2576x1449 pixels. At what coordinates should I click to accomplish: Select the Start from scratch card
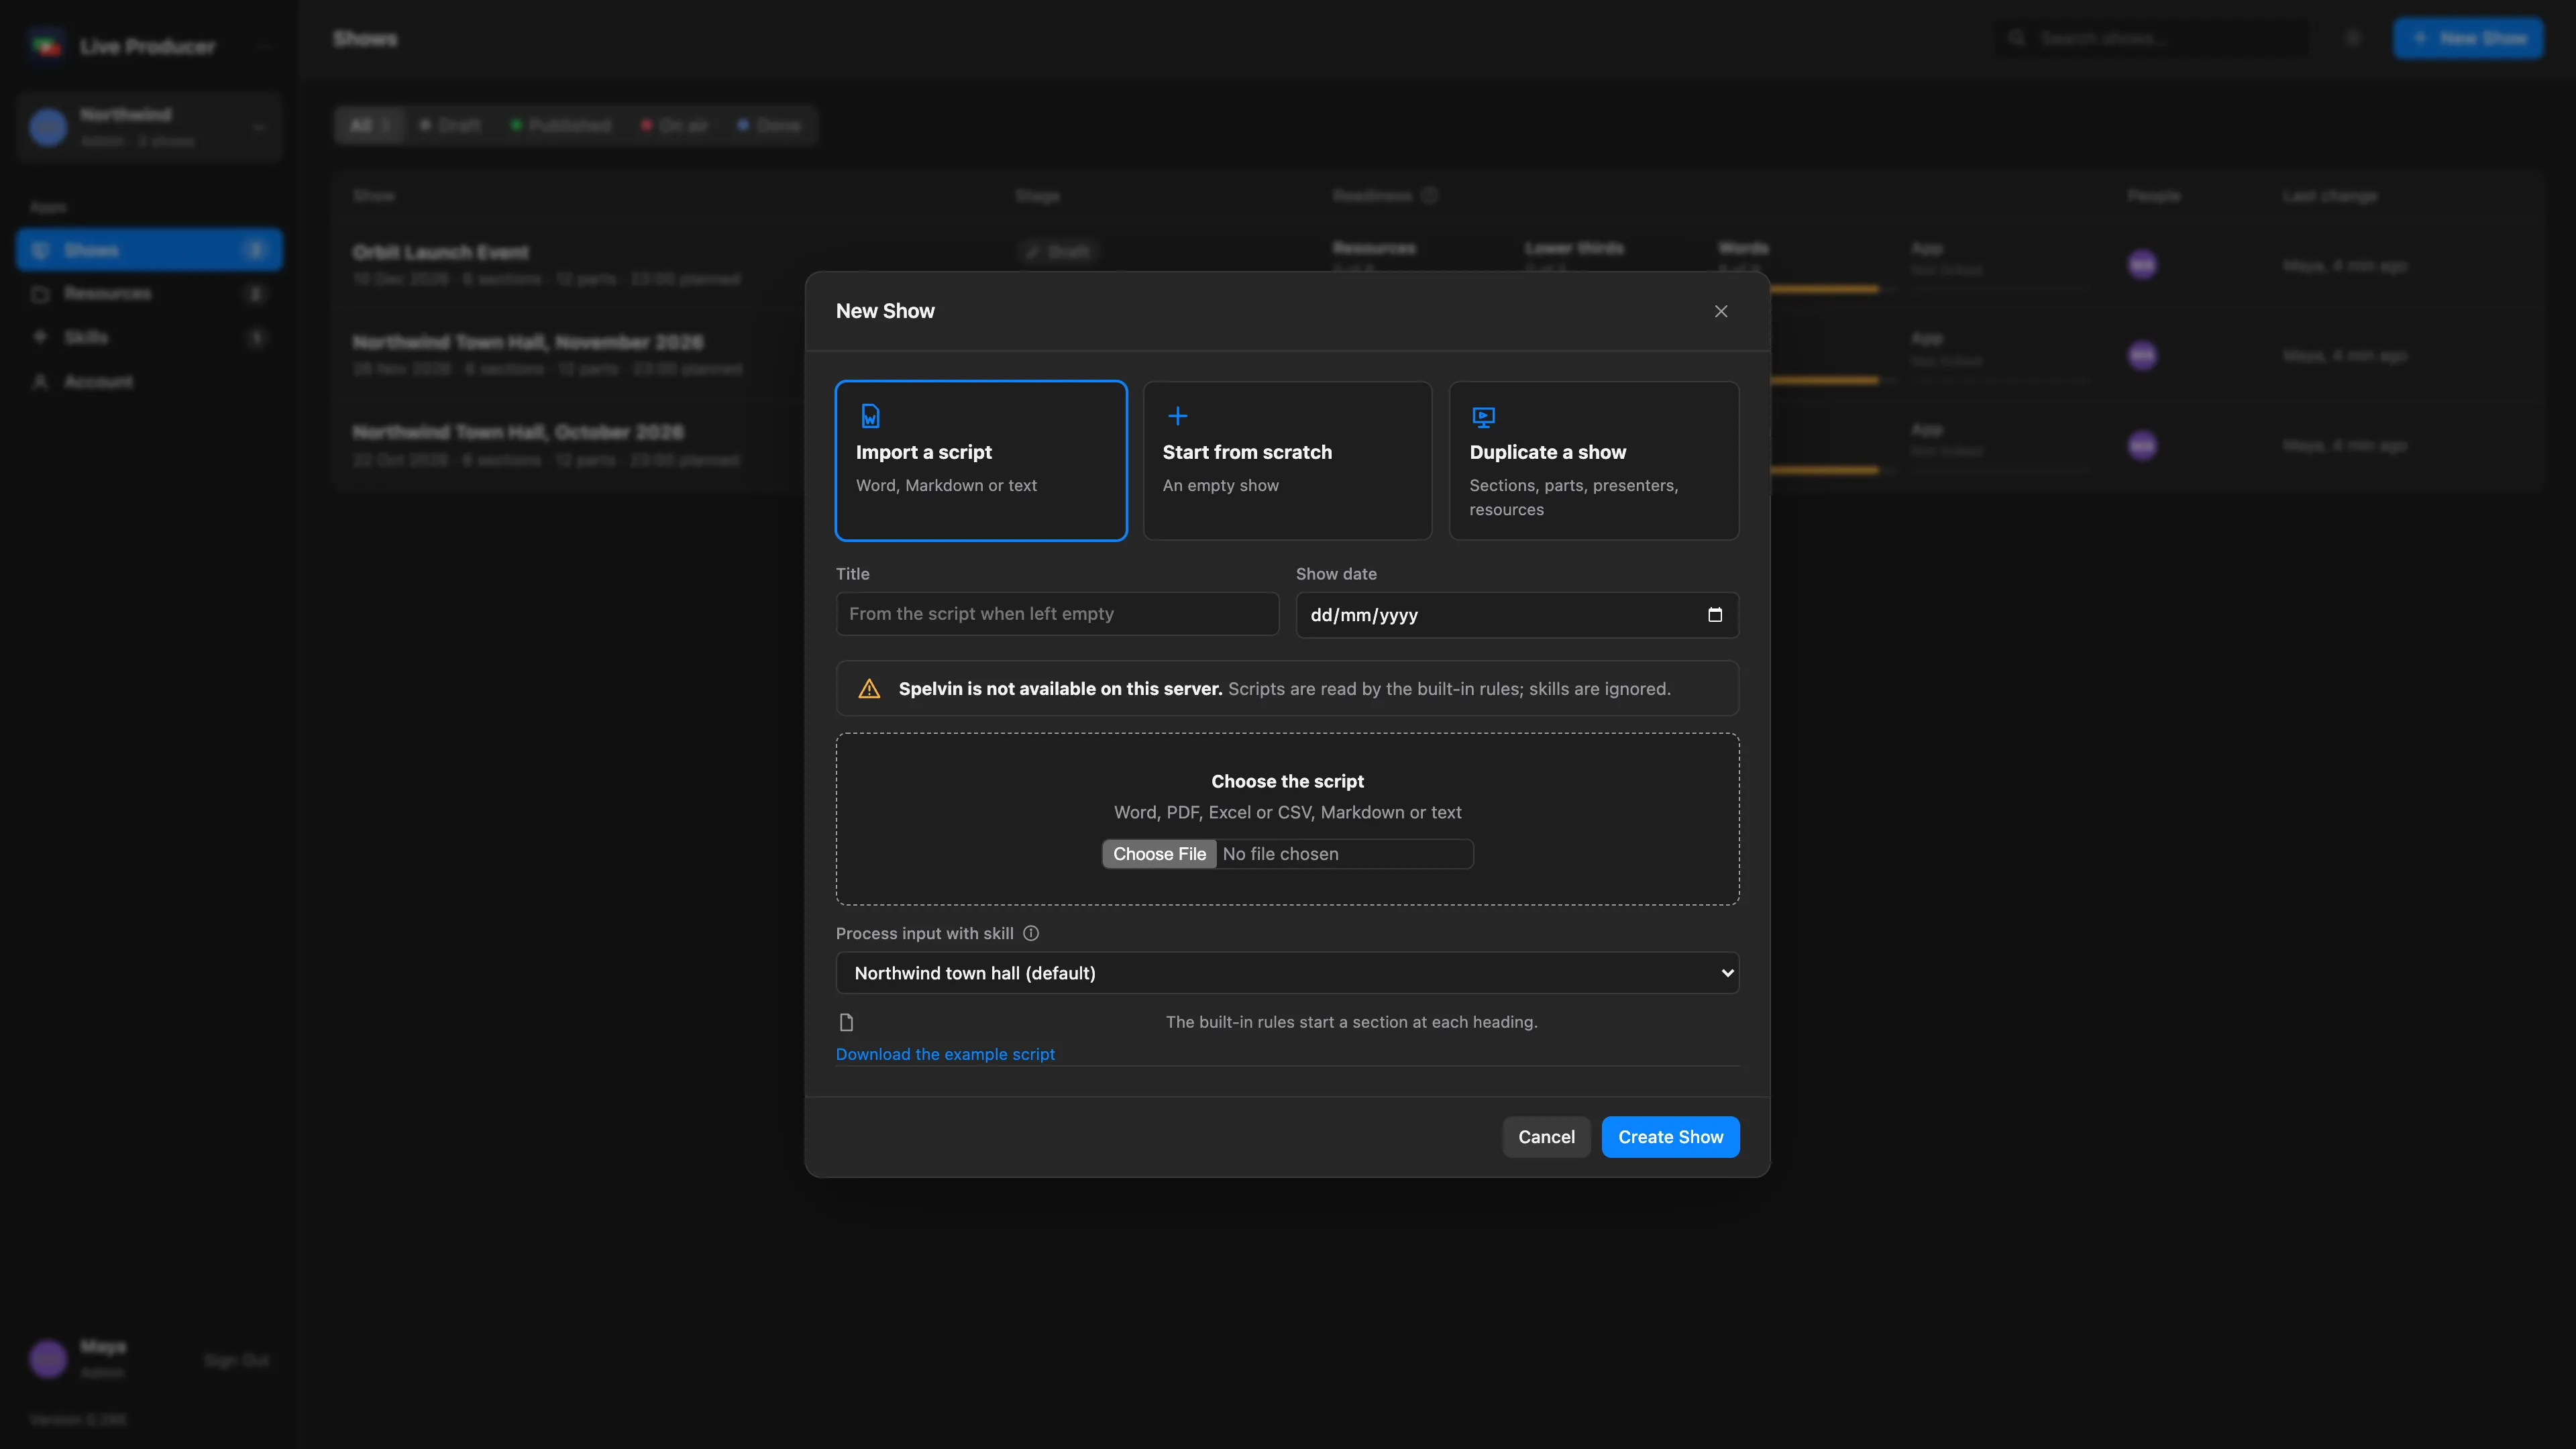pos(1287,460)
